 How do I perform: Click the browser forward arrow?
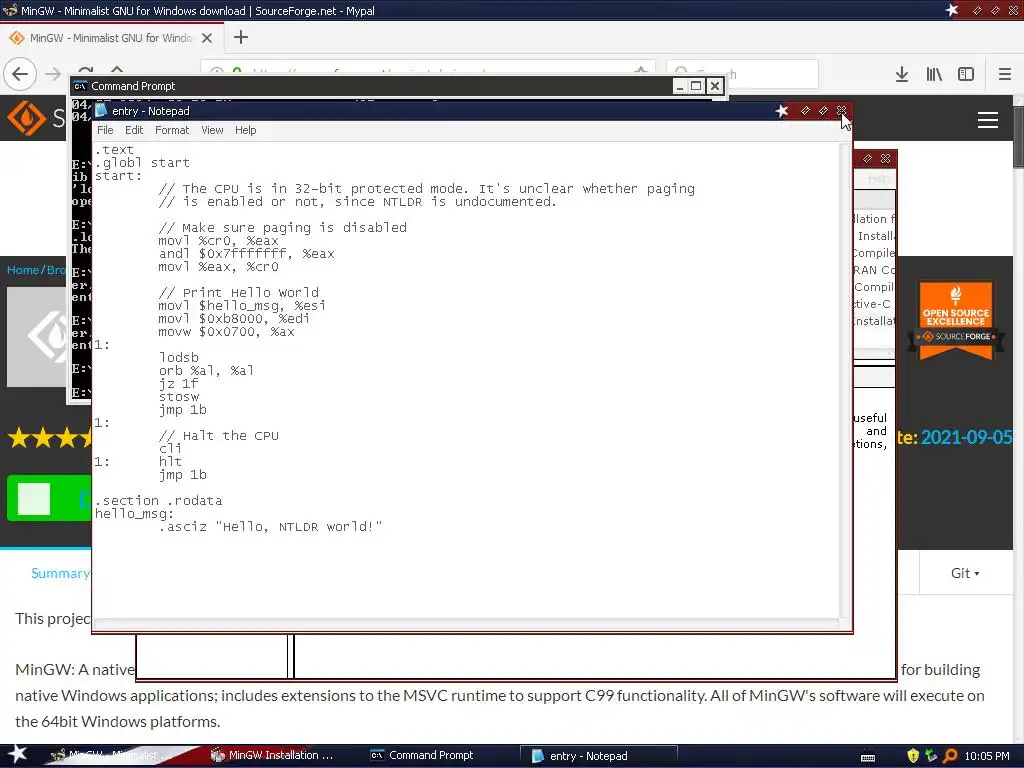53,74
